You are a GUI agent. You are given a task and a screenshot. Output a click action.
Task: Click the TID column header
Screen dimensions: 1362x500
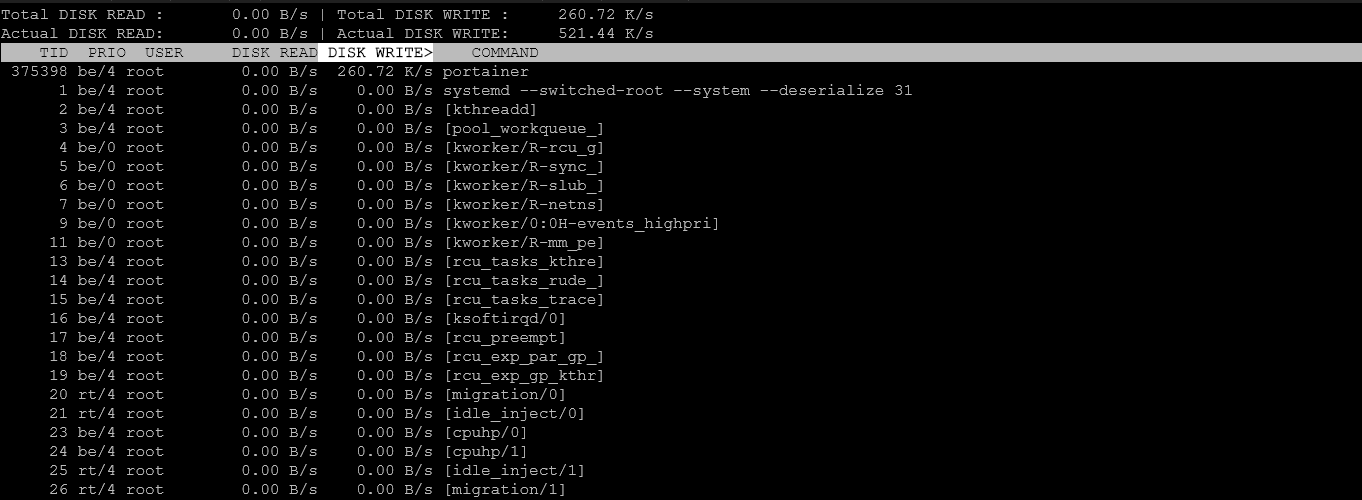53,53
